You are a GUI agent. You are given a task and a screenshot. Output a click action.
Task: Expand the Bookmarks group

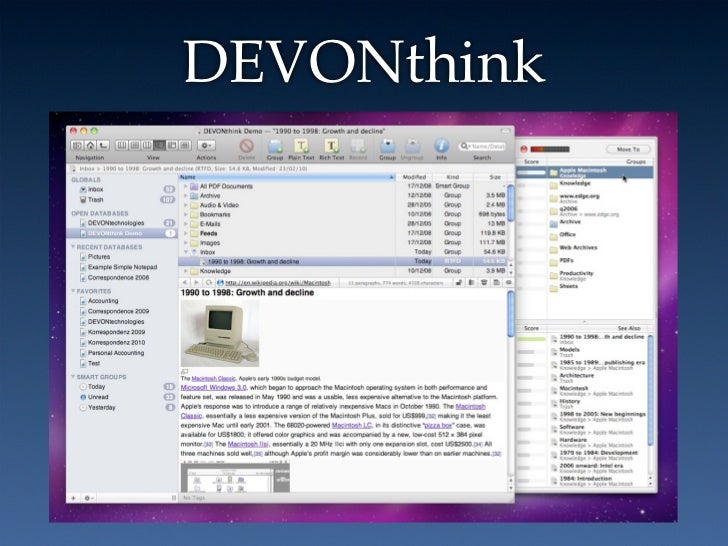185,214
